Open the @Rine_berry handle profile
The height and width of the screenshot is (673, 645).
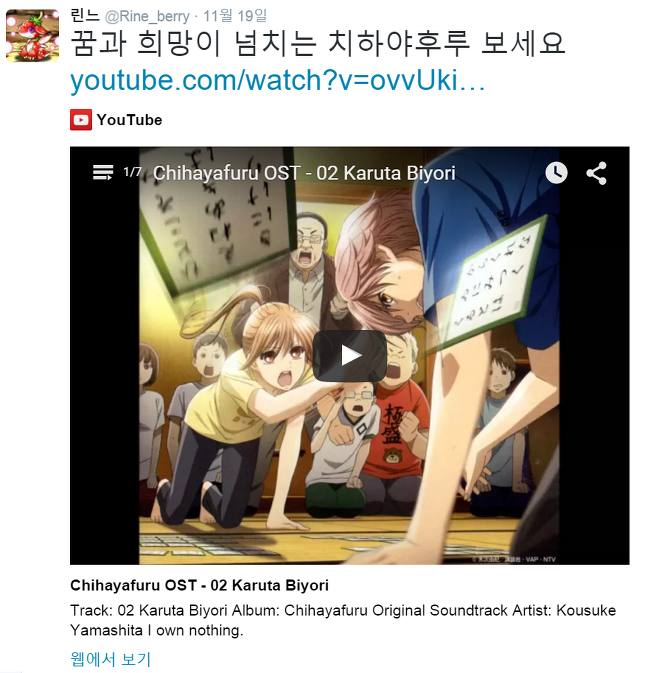147,16
